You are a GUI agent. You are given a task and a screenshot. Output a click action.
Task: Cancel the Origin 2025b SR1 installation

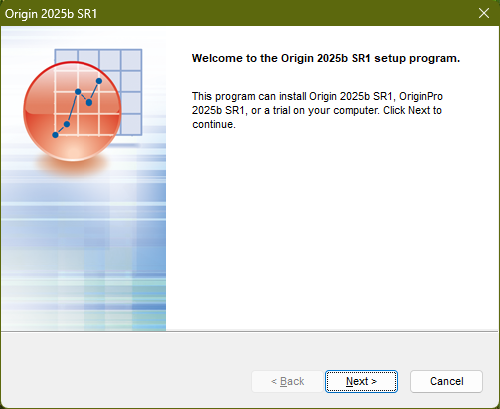(x=446, y=381)
